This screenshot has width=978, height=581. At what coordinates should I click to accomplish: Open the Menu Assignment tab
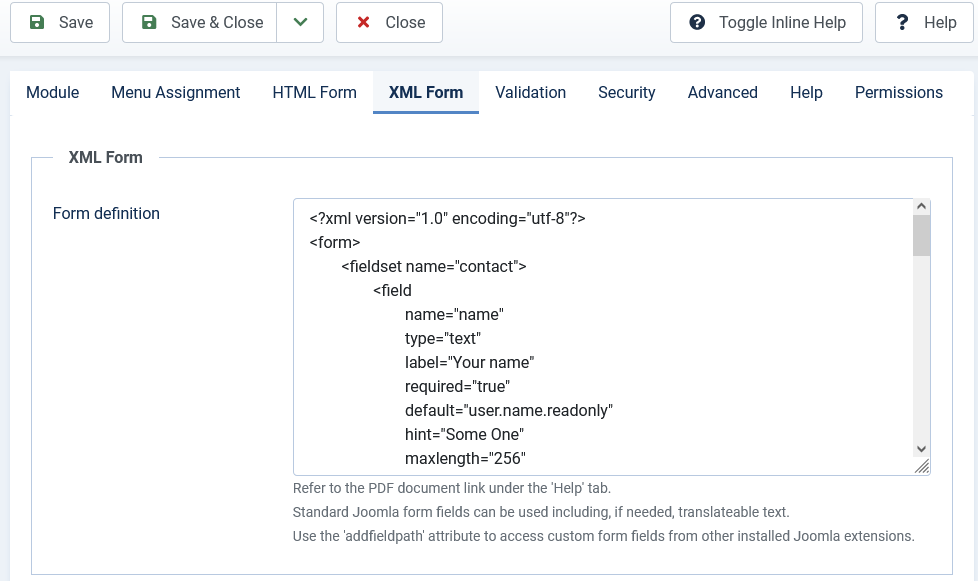(x=175, y=92)
